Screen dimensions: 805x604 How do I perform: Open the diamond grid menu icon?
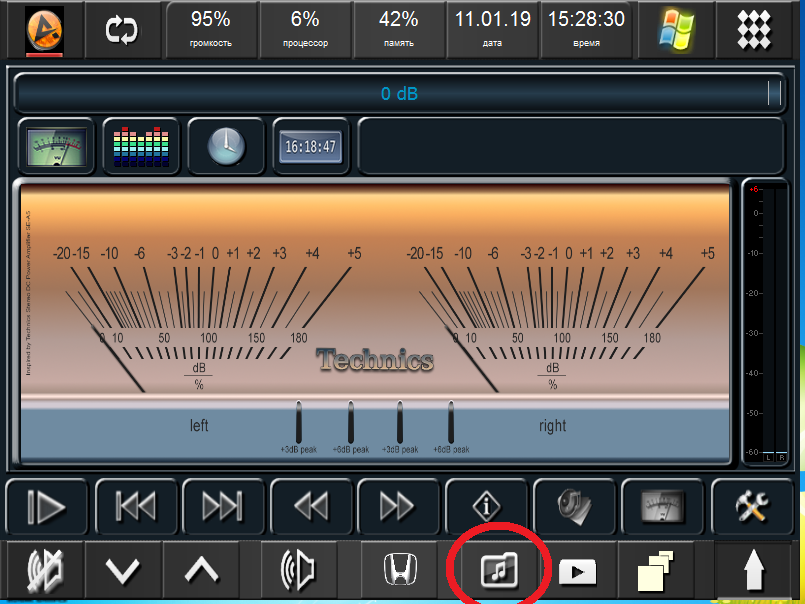[x=754, y=30]
